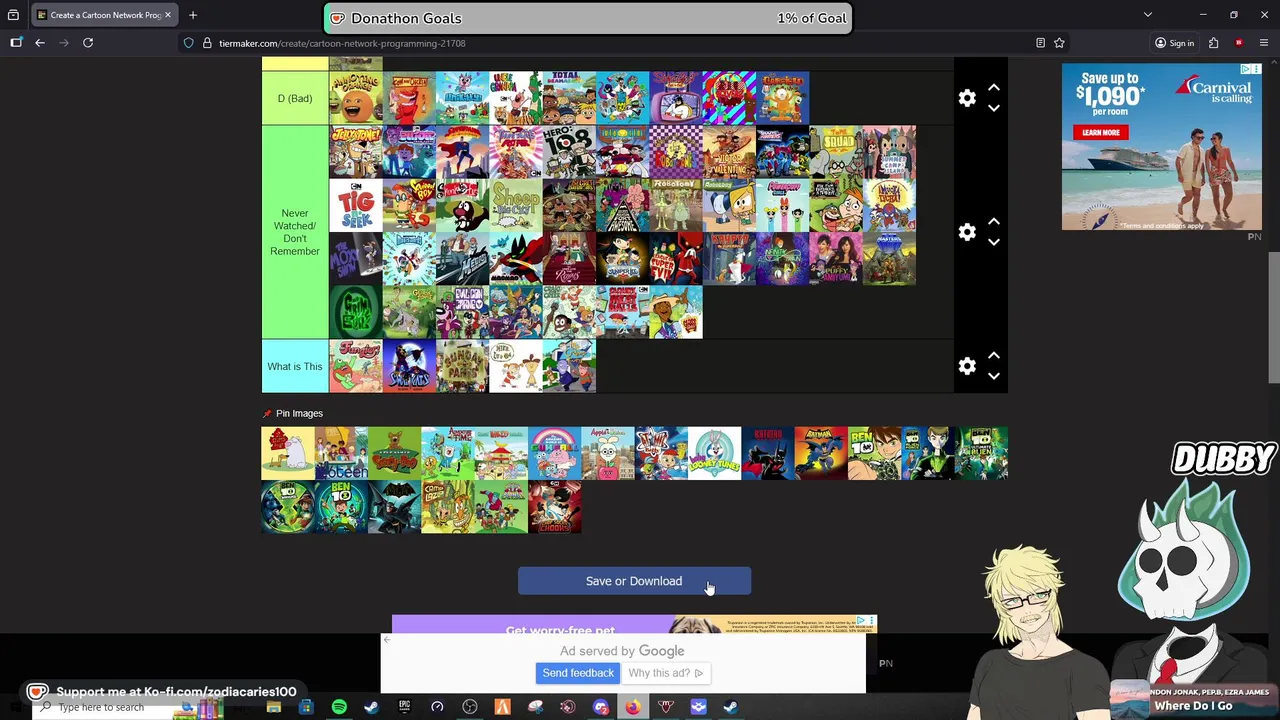Move What is This tier up
Viewport: 1280px width, 720px height.
click(994, 356)
